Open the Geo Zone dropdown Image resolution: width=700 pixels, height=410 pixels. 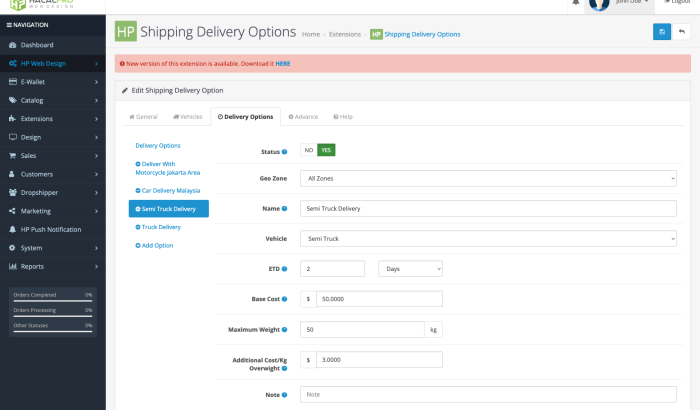(x=488, y=178)
